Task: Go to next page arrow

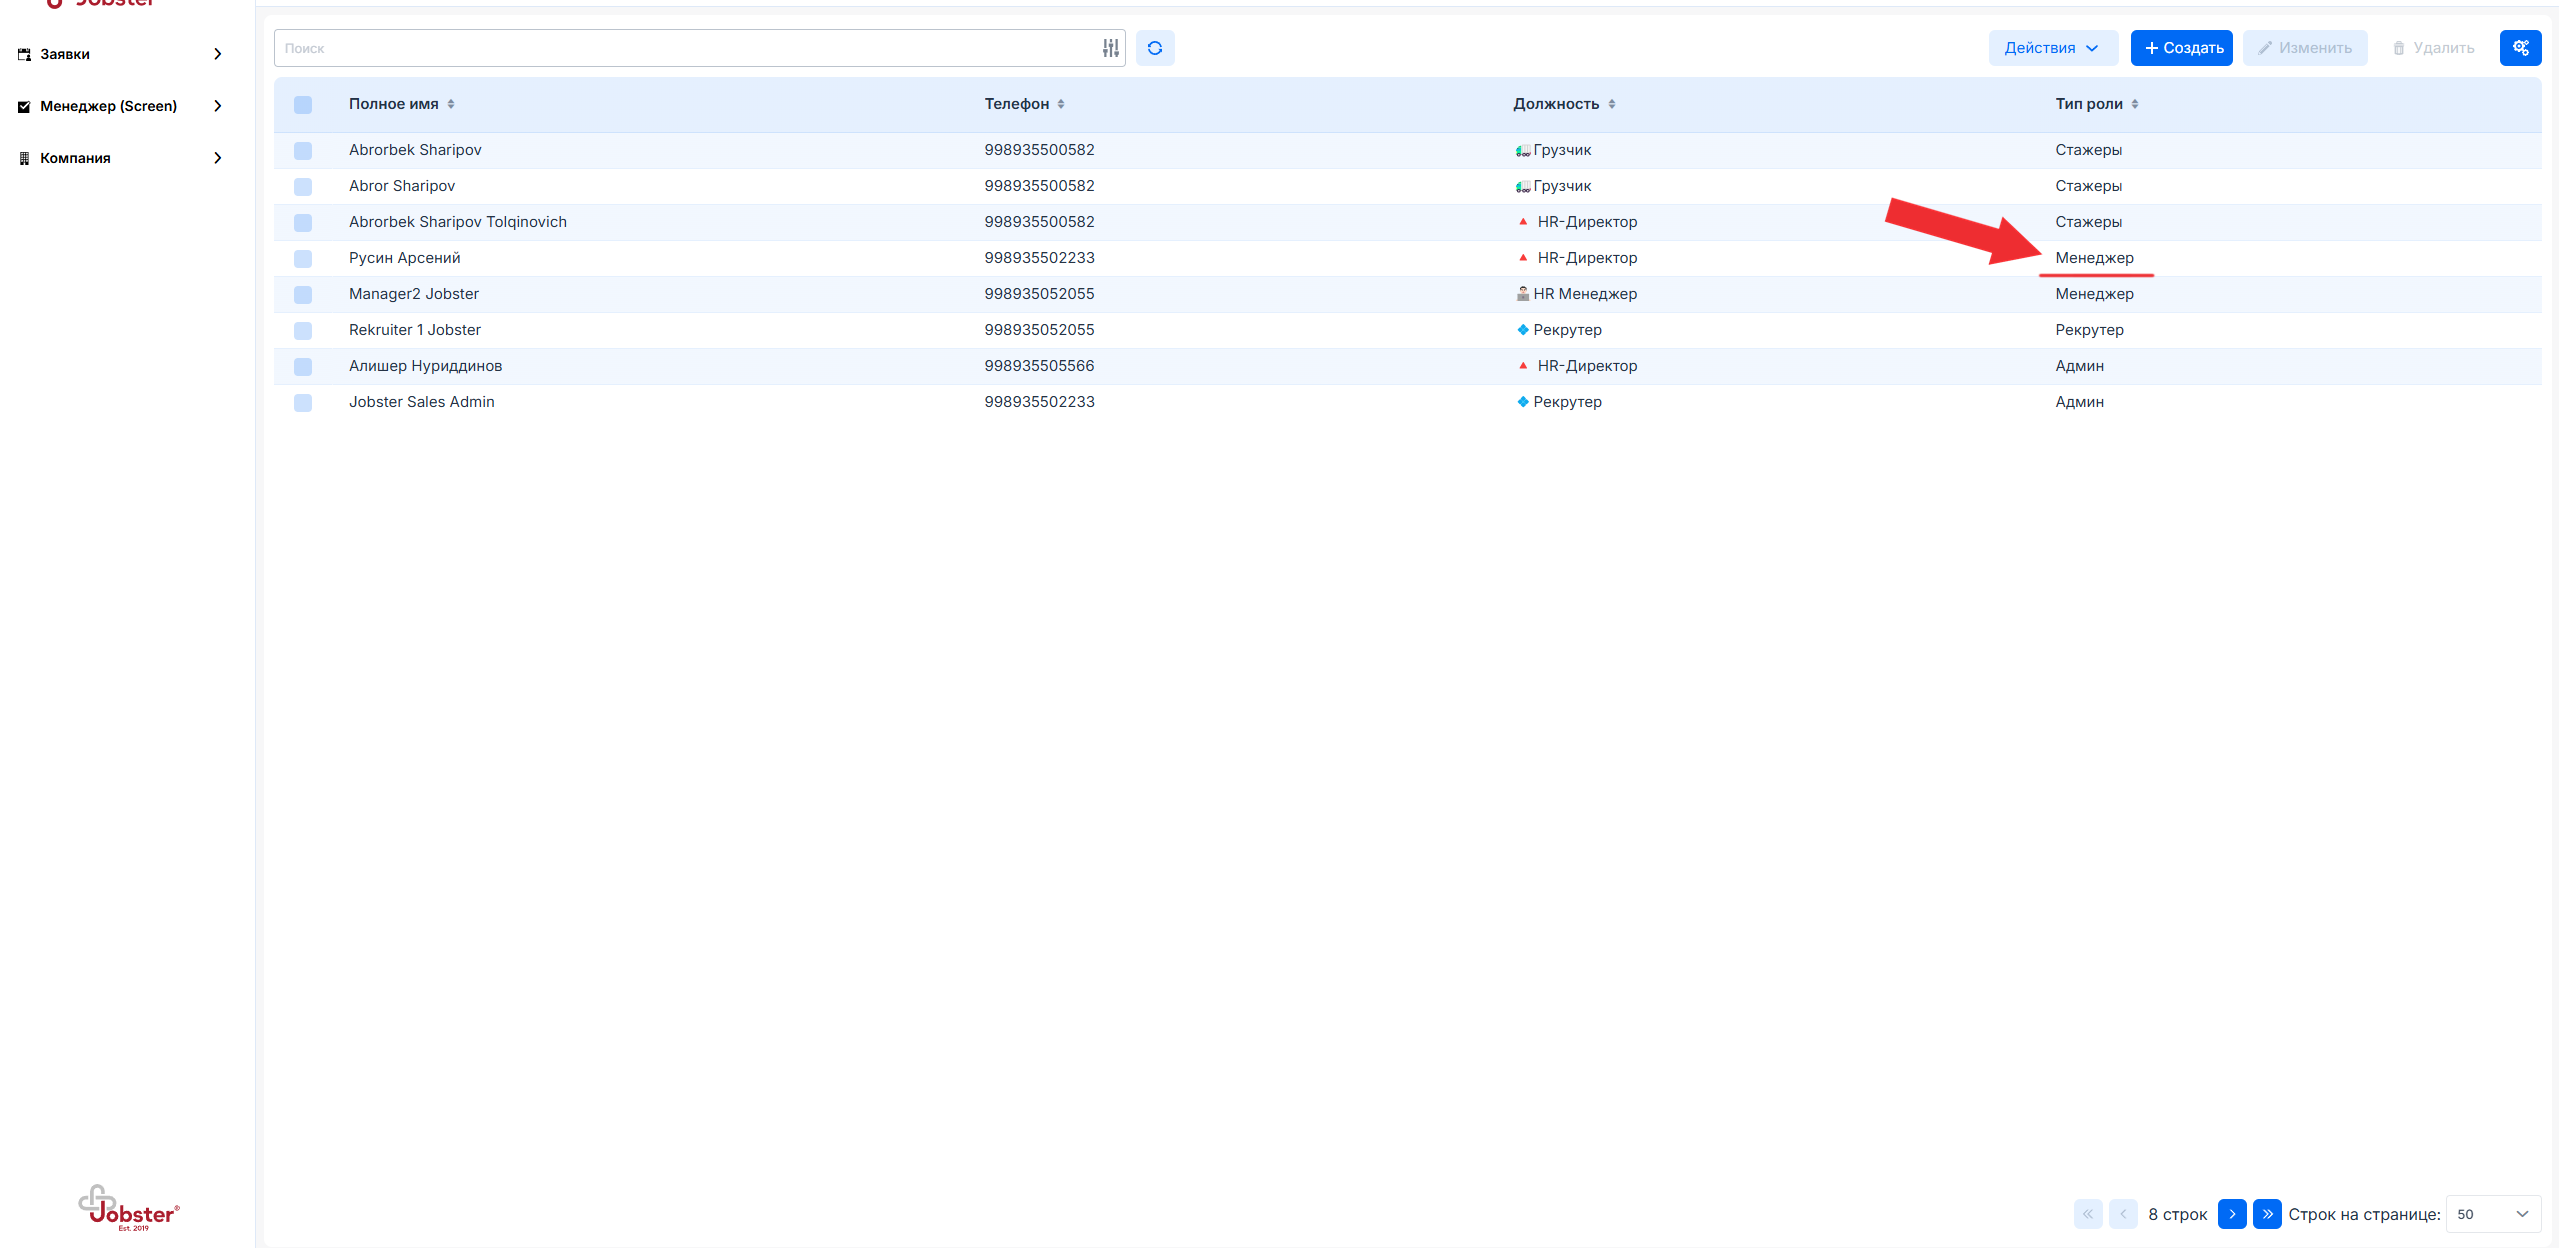Action: 2231,1213
